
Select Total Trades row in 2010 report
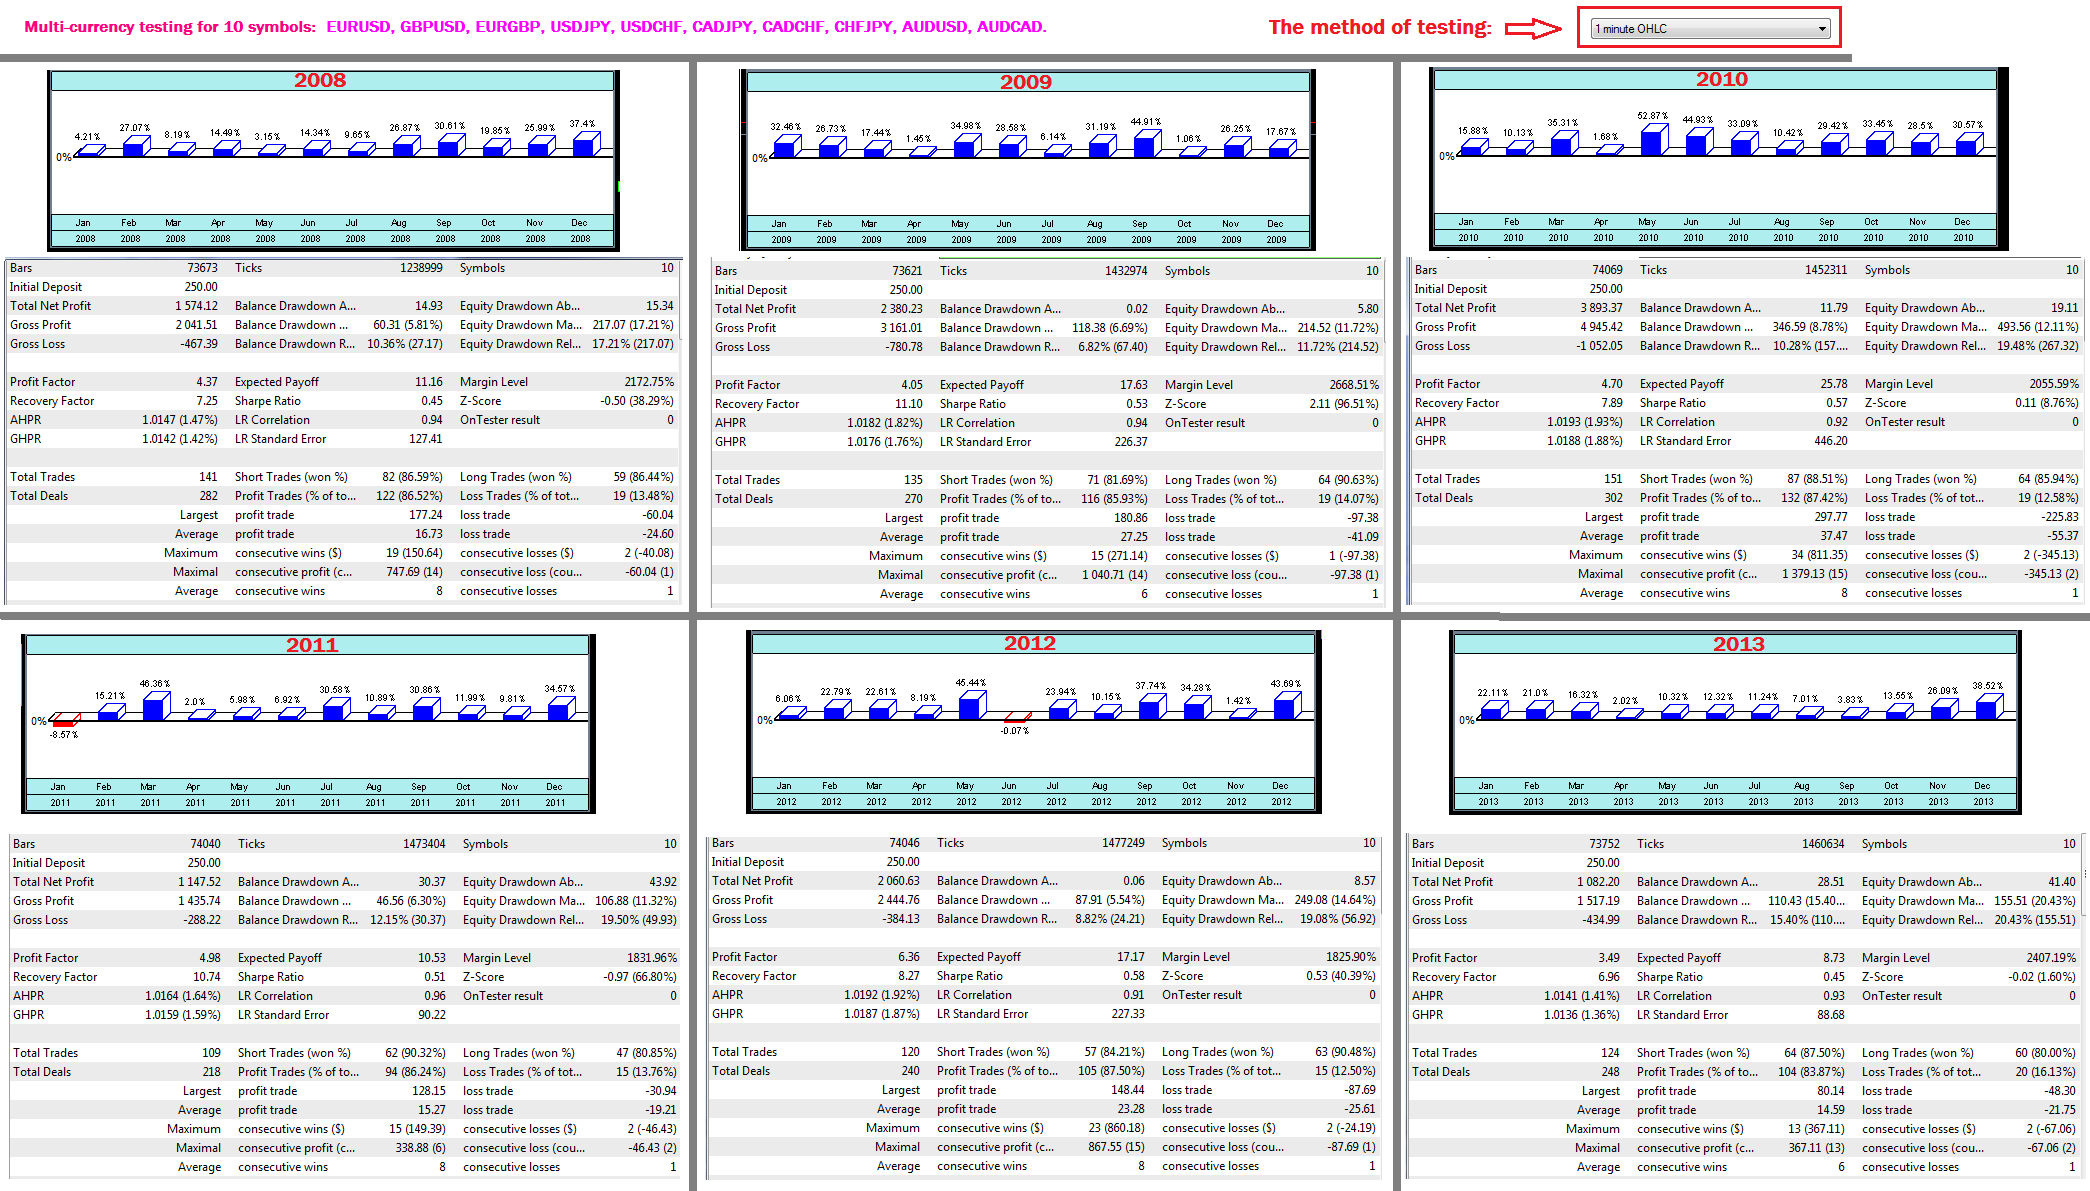tap(1447, 479)
